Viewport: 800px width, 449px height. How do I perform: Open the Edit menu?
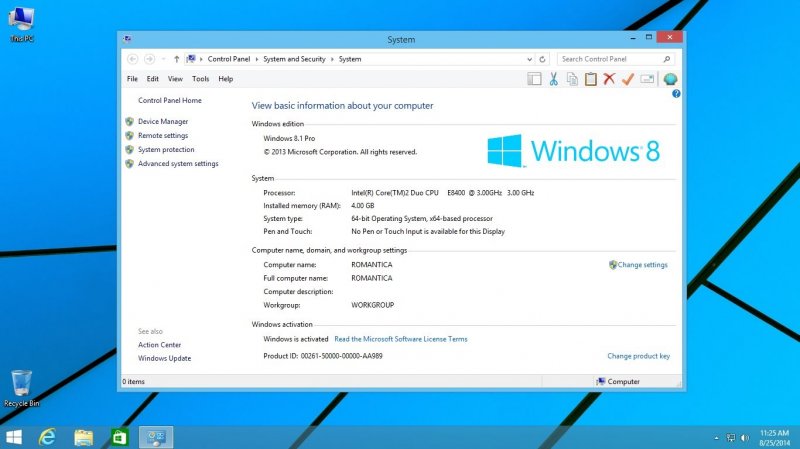[x=153, y=79]
